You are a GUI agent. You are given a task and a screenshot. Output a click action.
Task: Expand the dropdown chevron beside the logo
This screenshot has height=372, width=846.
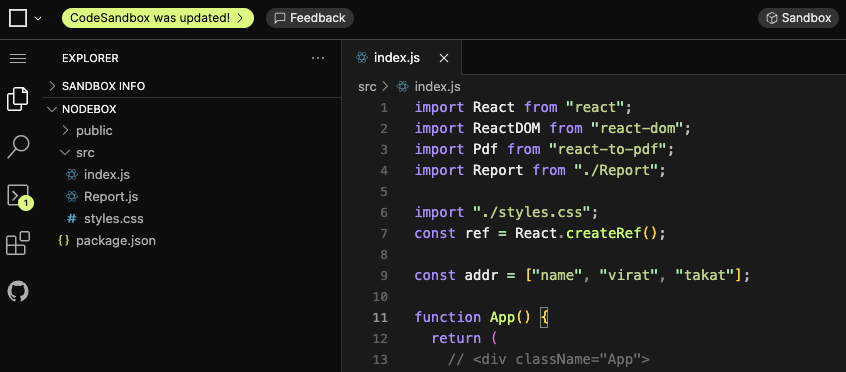pos(38,18)
